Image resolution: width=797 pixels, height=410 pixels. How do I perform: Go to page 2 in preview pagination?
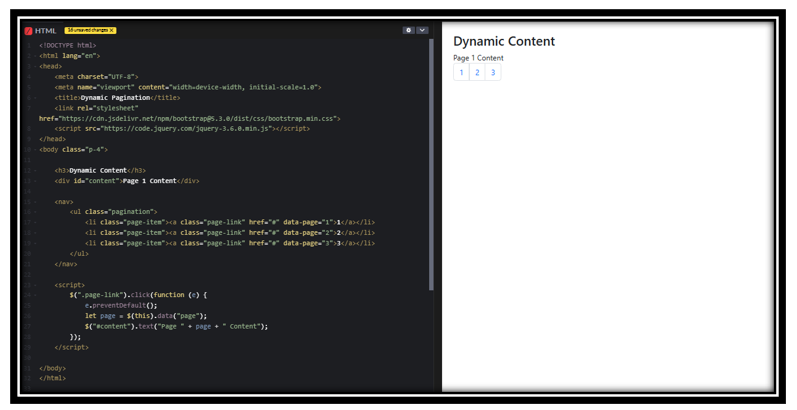[x=477, y=72]
